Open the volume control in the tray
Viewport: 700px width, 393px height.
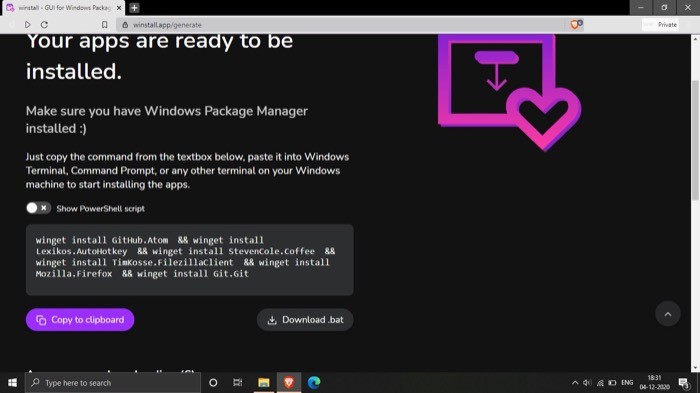587,383
